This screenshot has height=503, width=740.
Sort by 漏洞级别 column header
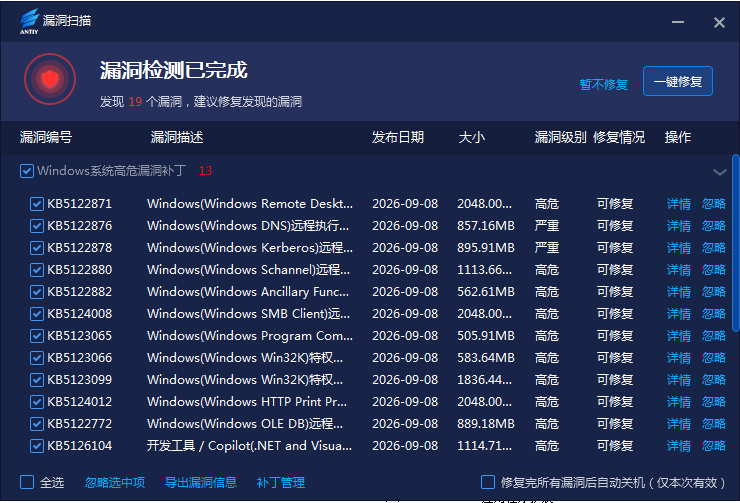[560, 137]
